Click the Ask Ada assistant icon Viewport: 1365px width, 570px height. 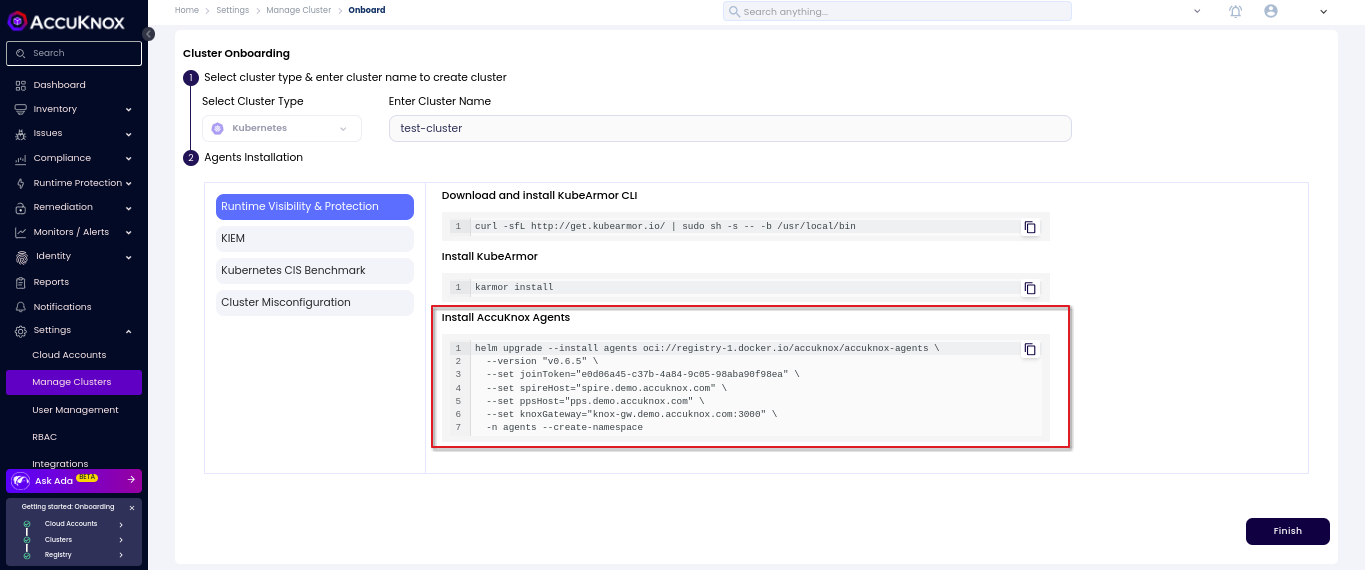(x=20, y=481)
